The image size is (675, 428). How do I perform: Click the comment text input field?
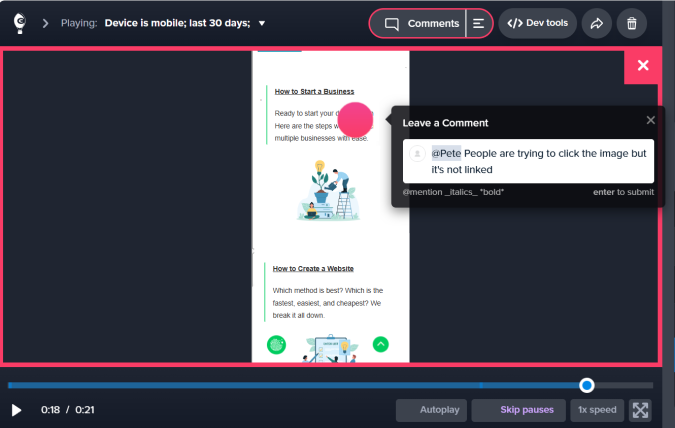tap(540, 161)
